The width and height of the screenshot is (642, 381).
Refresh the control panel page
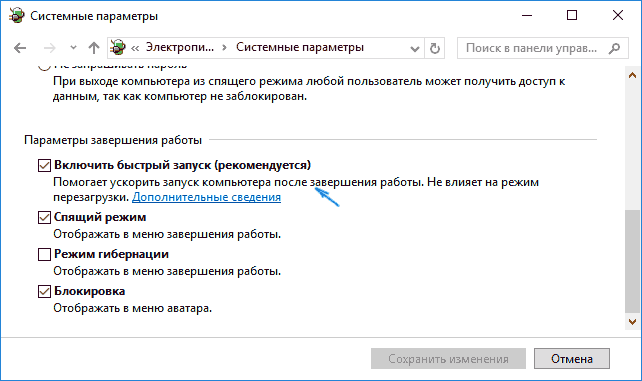pyautogui.click(x=434, y=49)
